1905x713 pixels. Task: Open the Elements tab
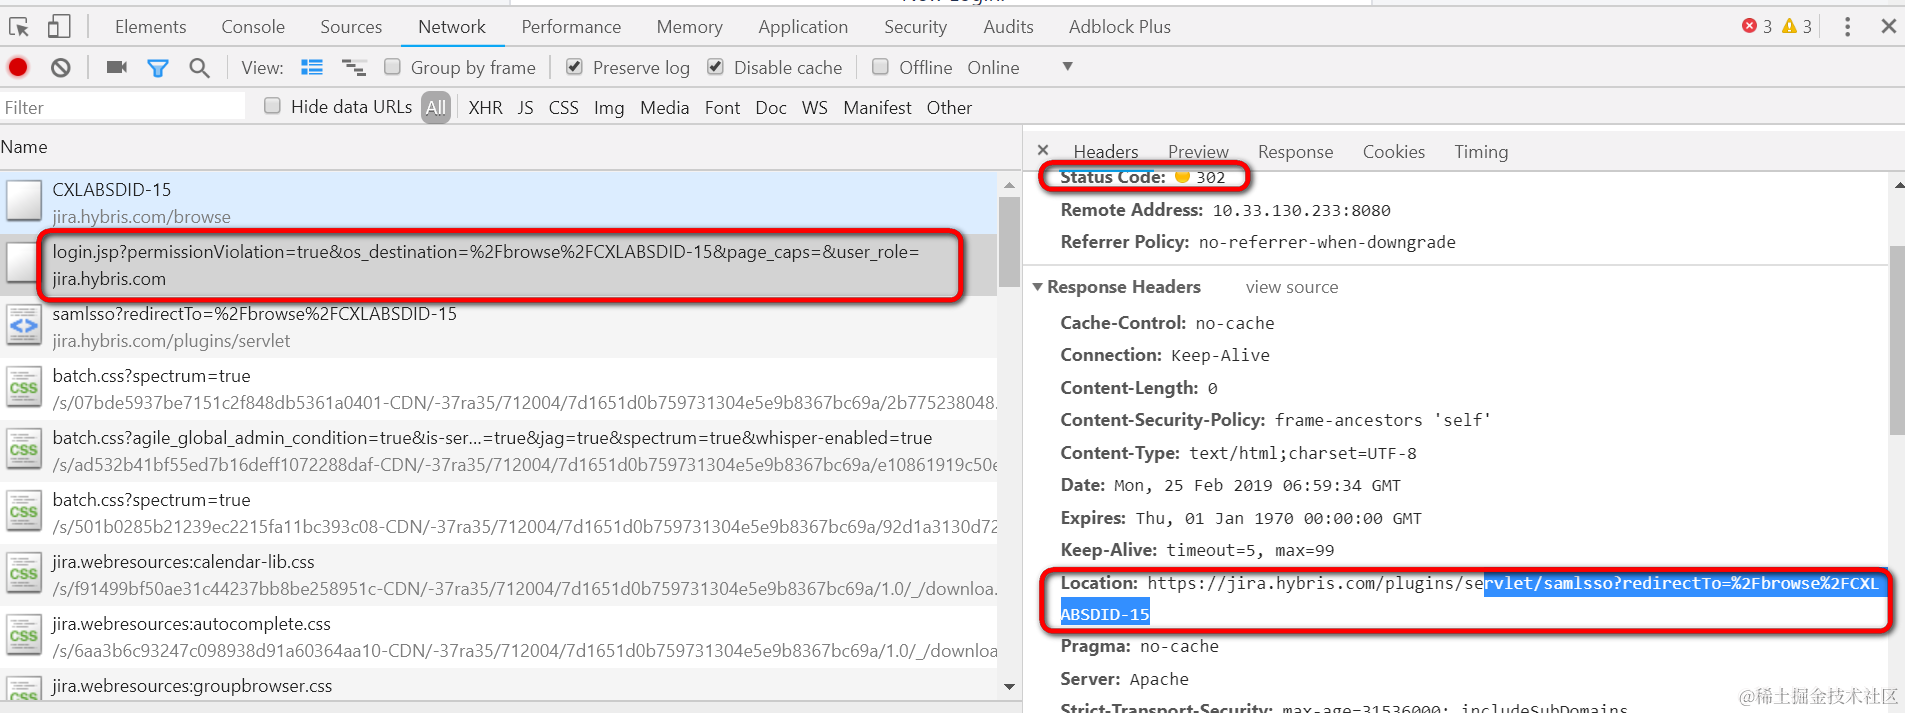(150, 27)
